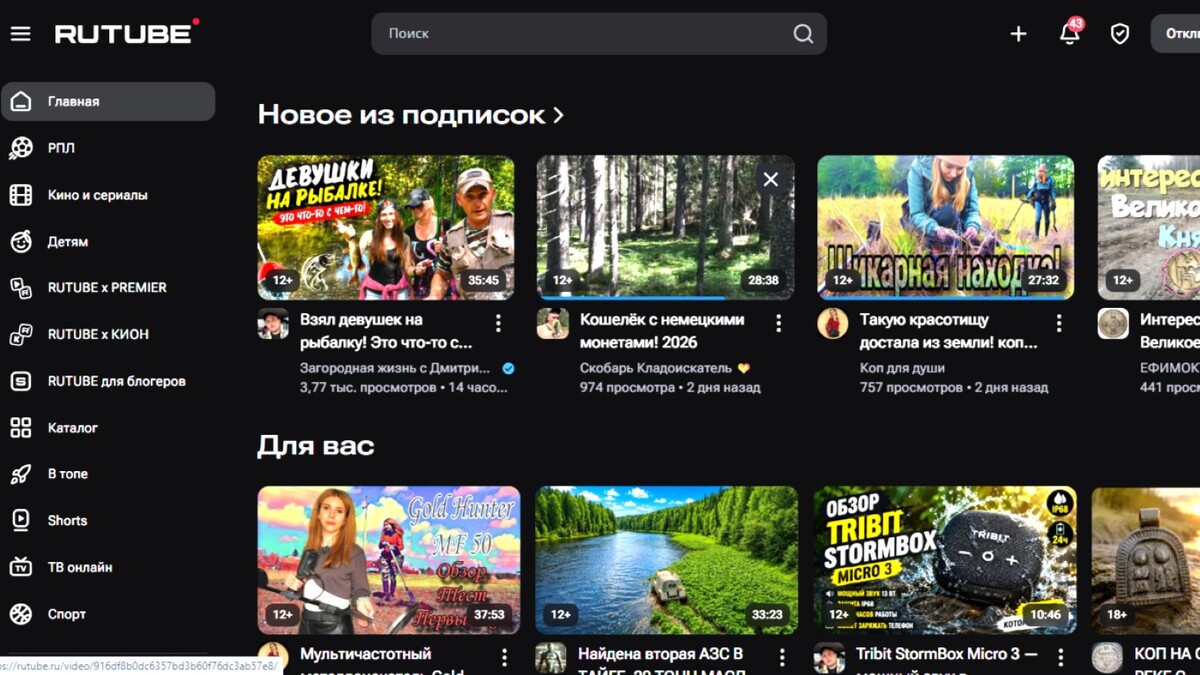The image size is (1200, 675).
Task: Click the RUTUBE x КИОН icon
Action: coord(21,334)
